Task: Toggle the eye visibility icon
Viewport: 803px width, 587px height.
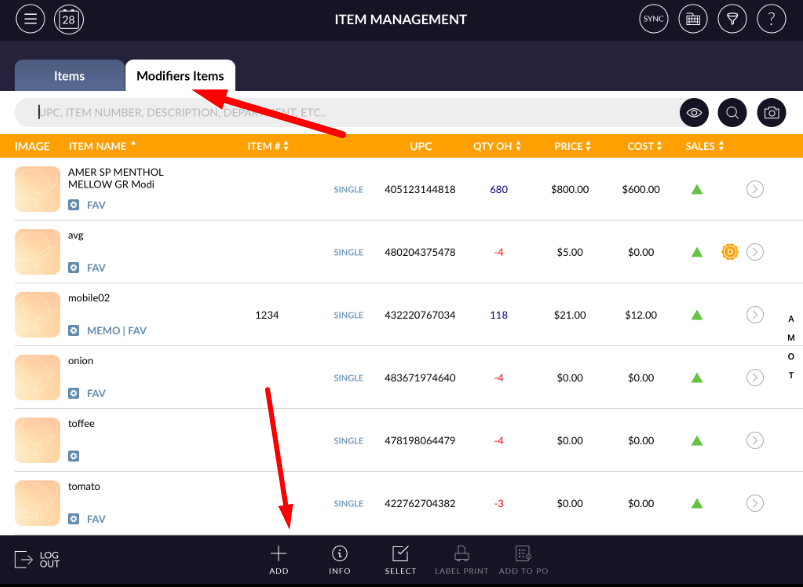Action: tap(694, 113)
